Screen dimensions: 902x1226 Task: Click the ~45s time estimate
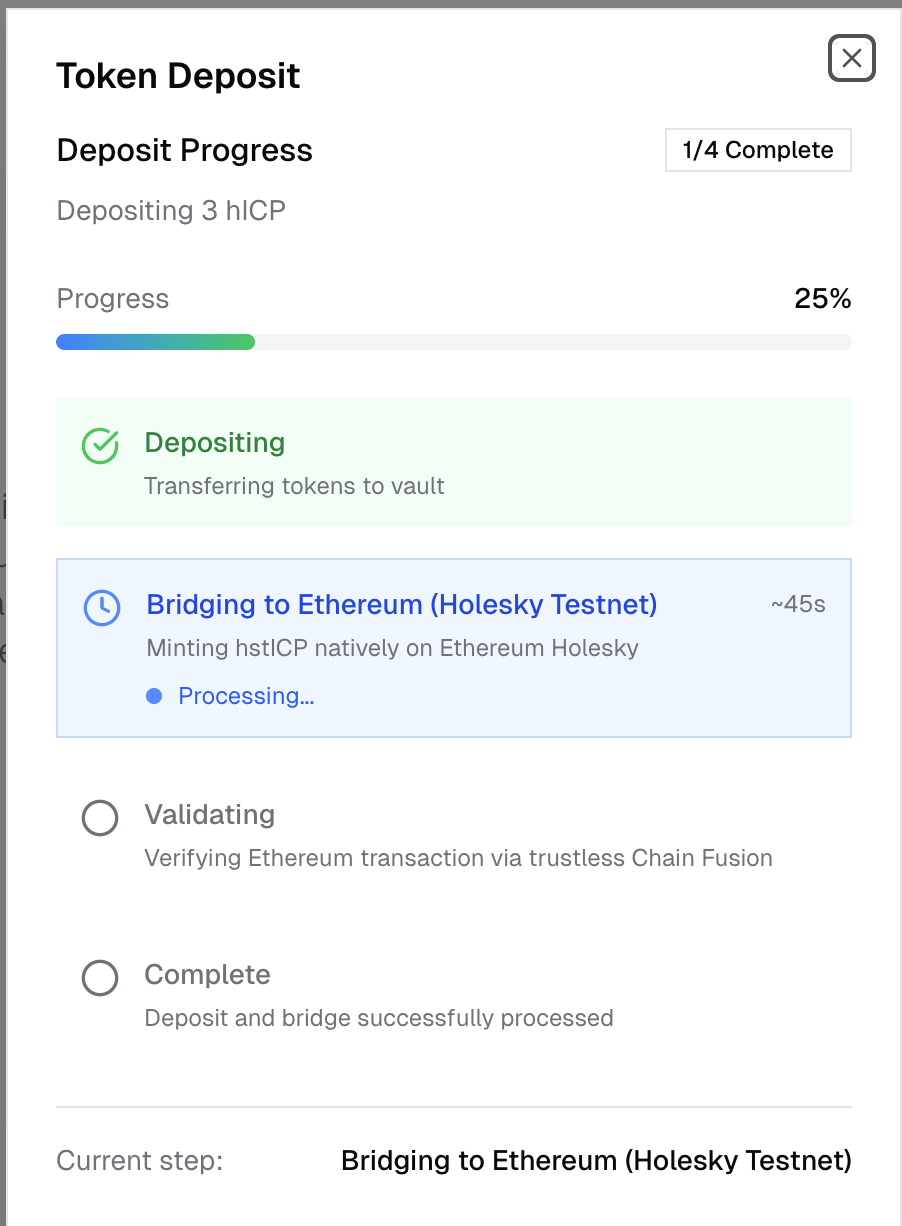point(797,604)
